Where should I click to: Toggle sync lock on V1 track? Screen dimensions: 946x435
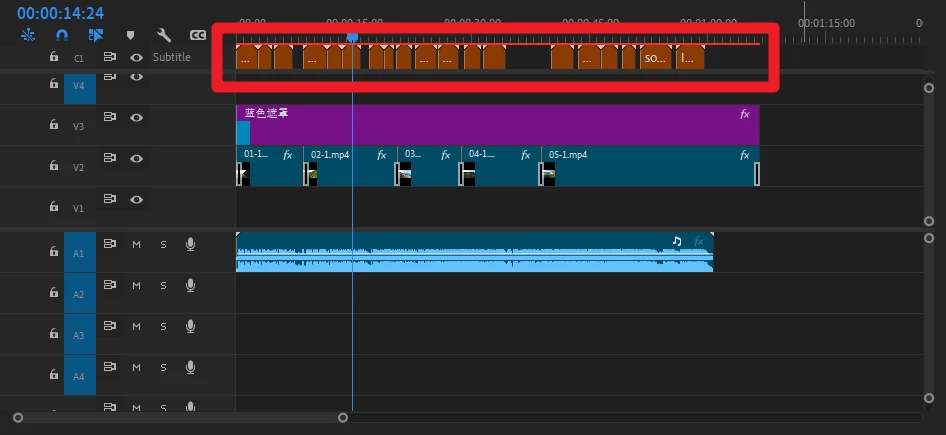tap(109, 198)
